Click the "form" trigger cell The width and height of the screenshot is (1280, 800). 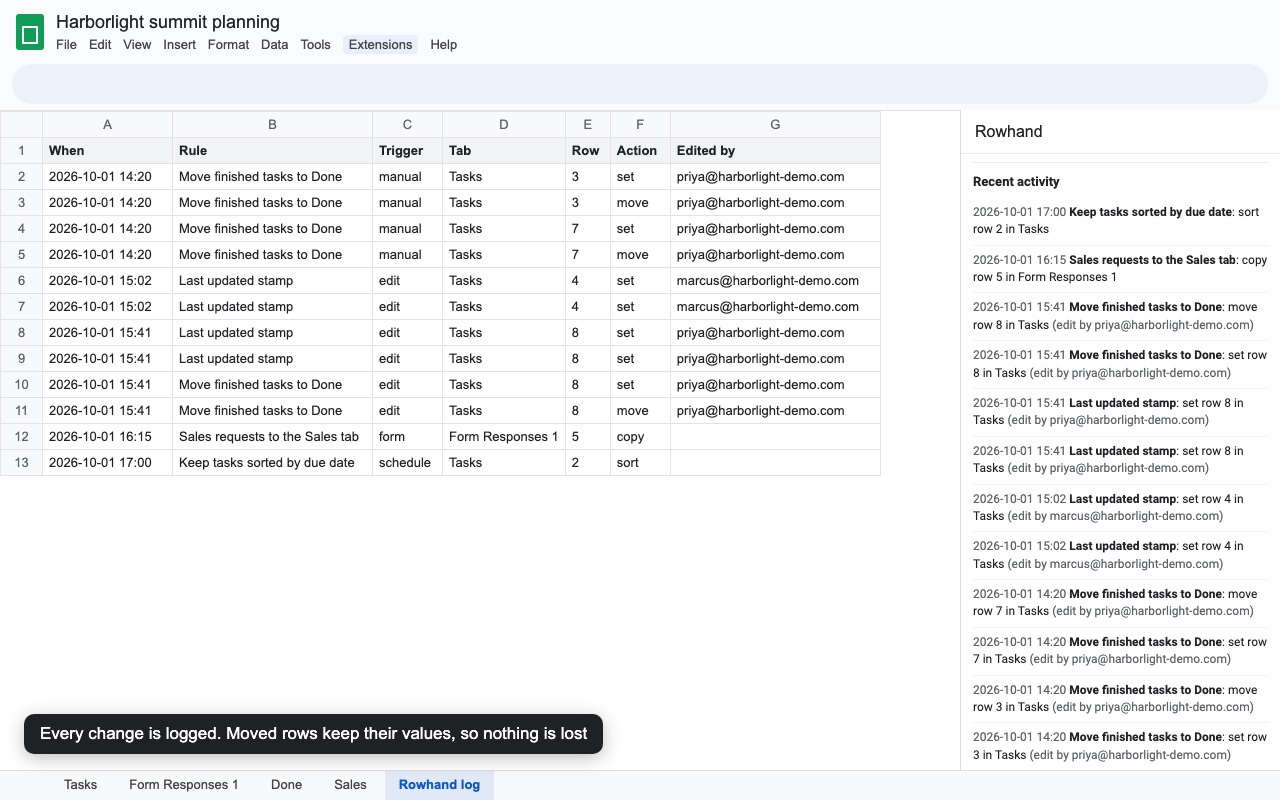click(x=407, y=437)
